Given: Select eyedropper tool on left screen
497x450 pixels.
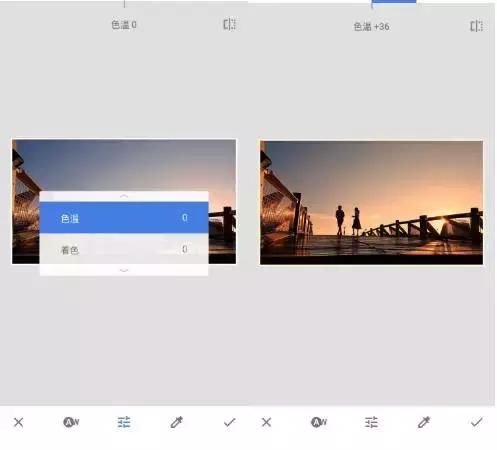Looking at the screenshot, I should point(176,422).
